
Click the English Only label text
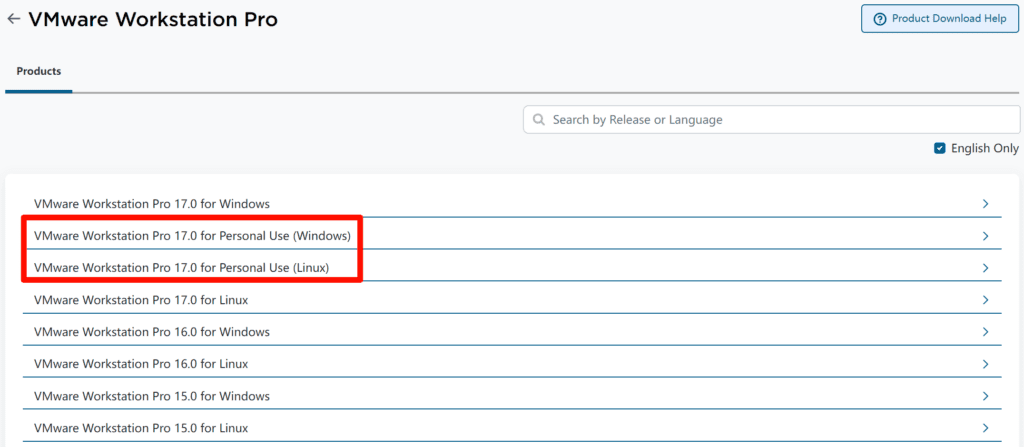coord(984,148)
